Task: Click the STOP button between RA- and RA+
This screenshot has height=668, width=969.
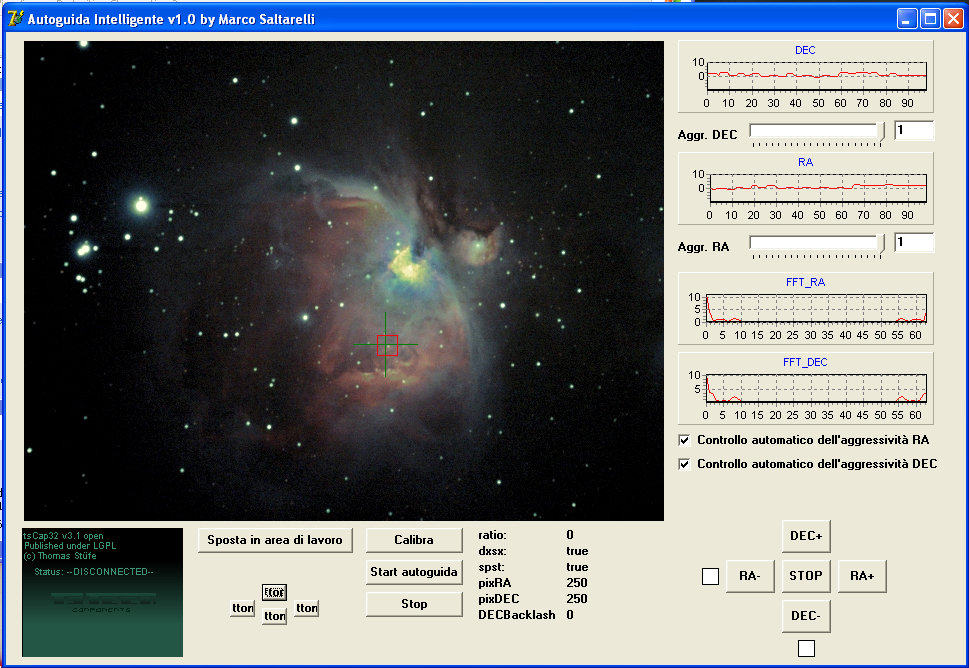Action: pyautogui.click(x=806, y=577)
